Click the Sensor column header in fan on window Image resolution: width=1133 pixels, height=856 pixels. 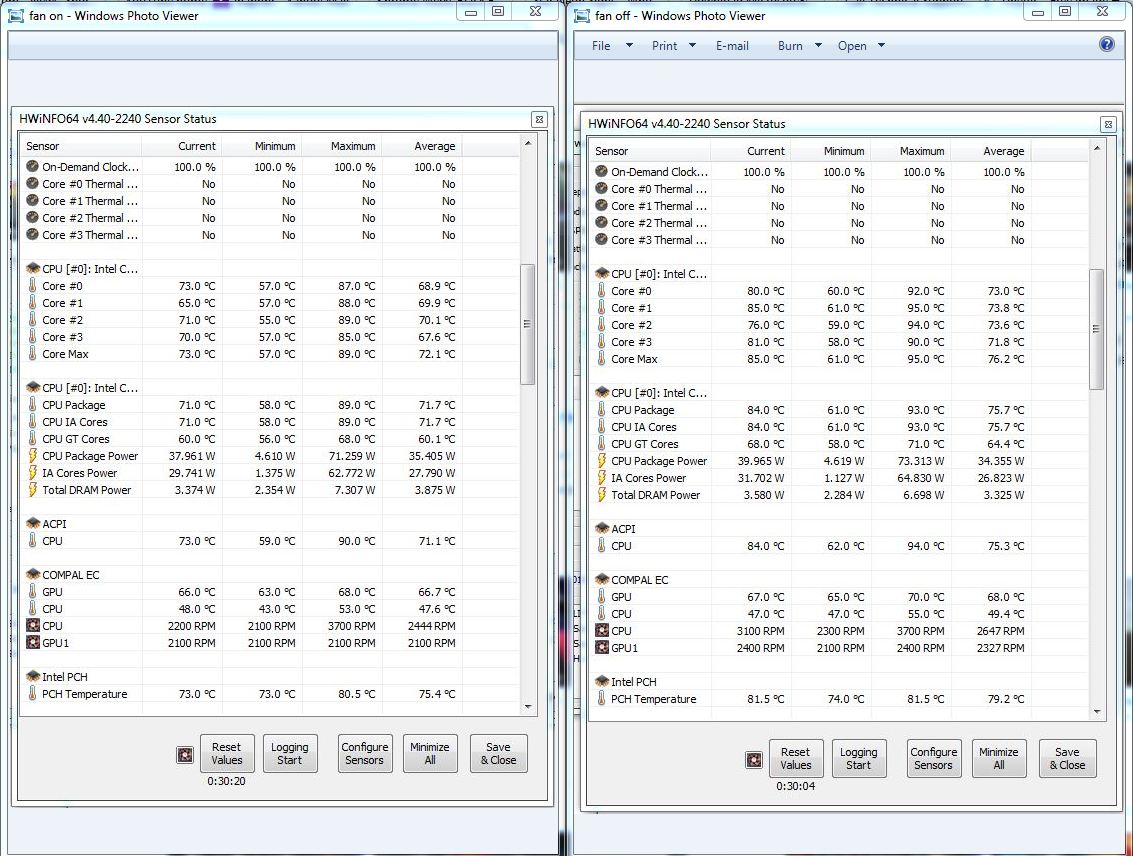click(x=80, y=146)
